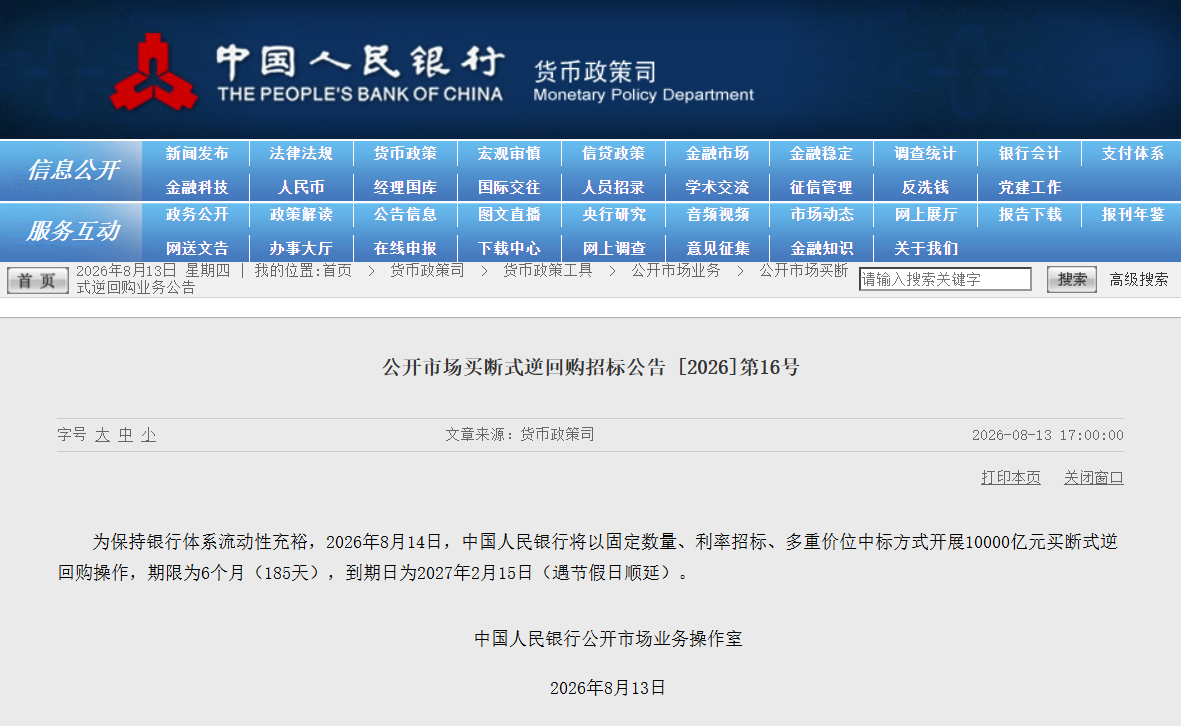Click the timestamp 2026-08-13 17:00:00
1181x726 pixels.
pos(1048,435)
